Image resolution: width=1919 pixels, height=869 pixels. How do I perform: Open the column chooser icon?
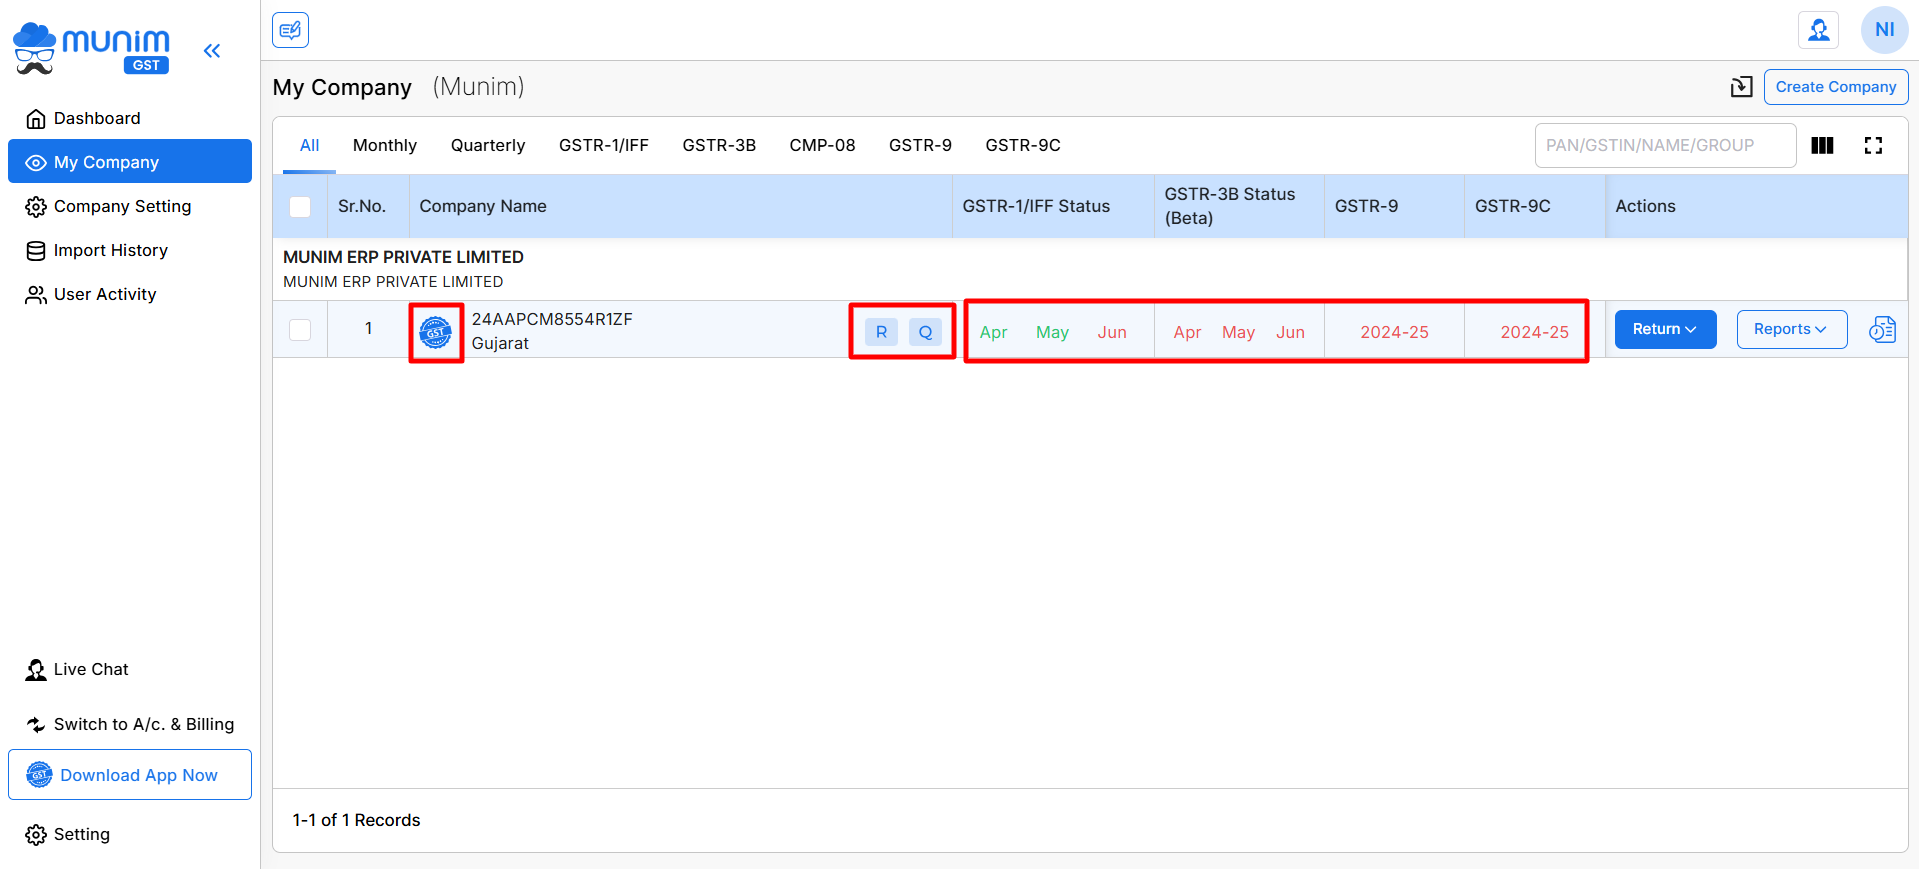[x=1822, y=146]
